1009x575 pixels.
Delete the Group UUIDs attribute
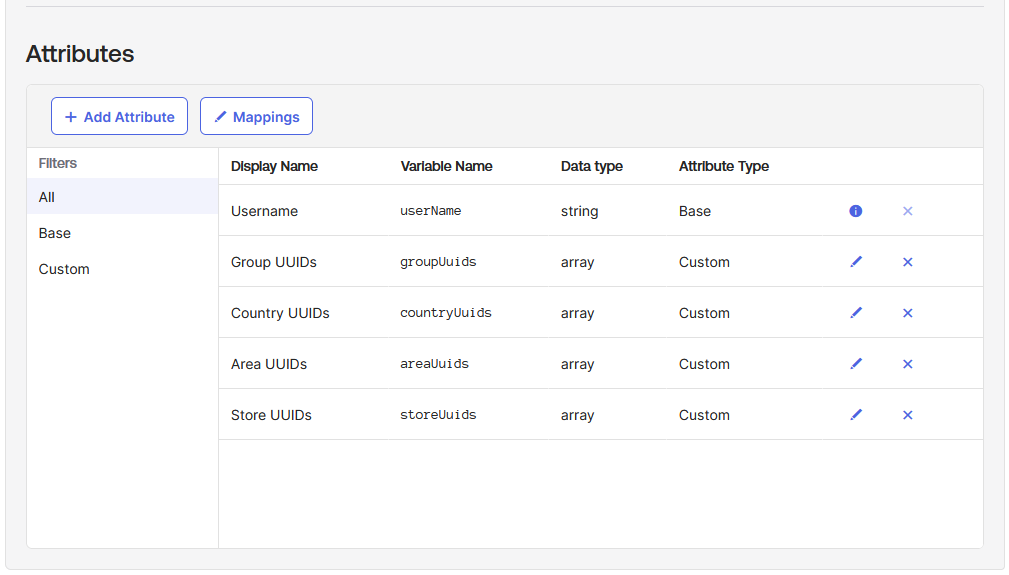point(907,262)
